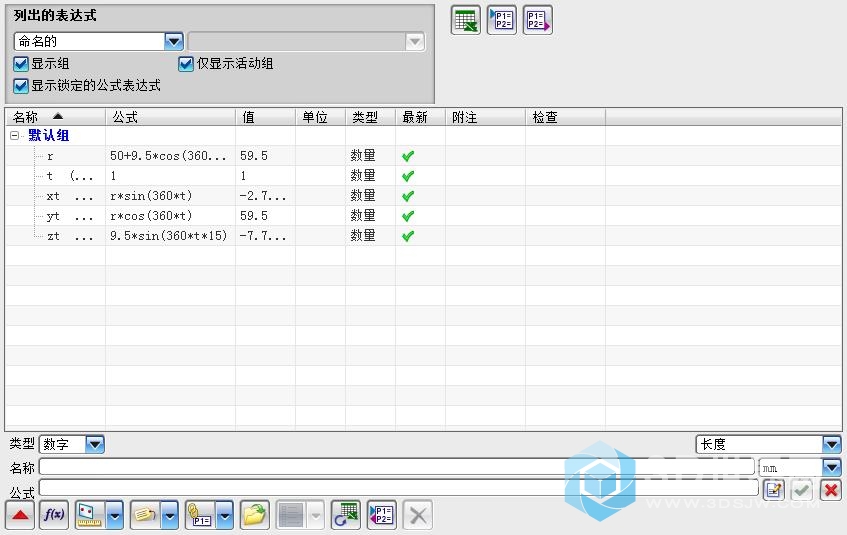Image resolution: width=847 pixels, height=535 pixels.
Task: Click the 附注 column header
Action: tap(486, 117)
